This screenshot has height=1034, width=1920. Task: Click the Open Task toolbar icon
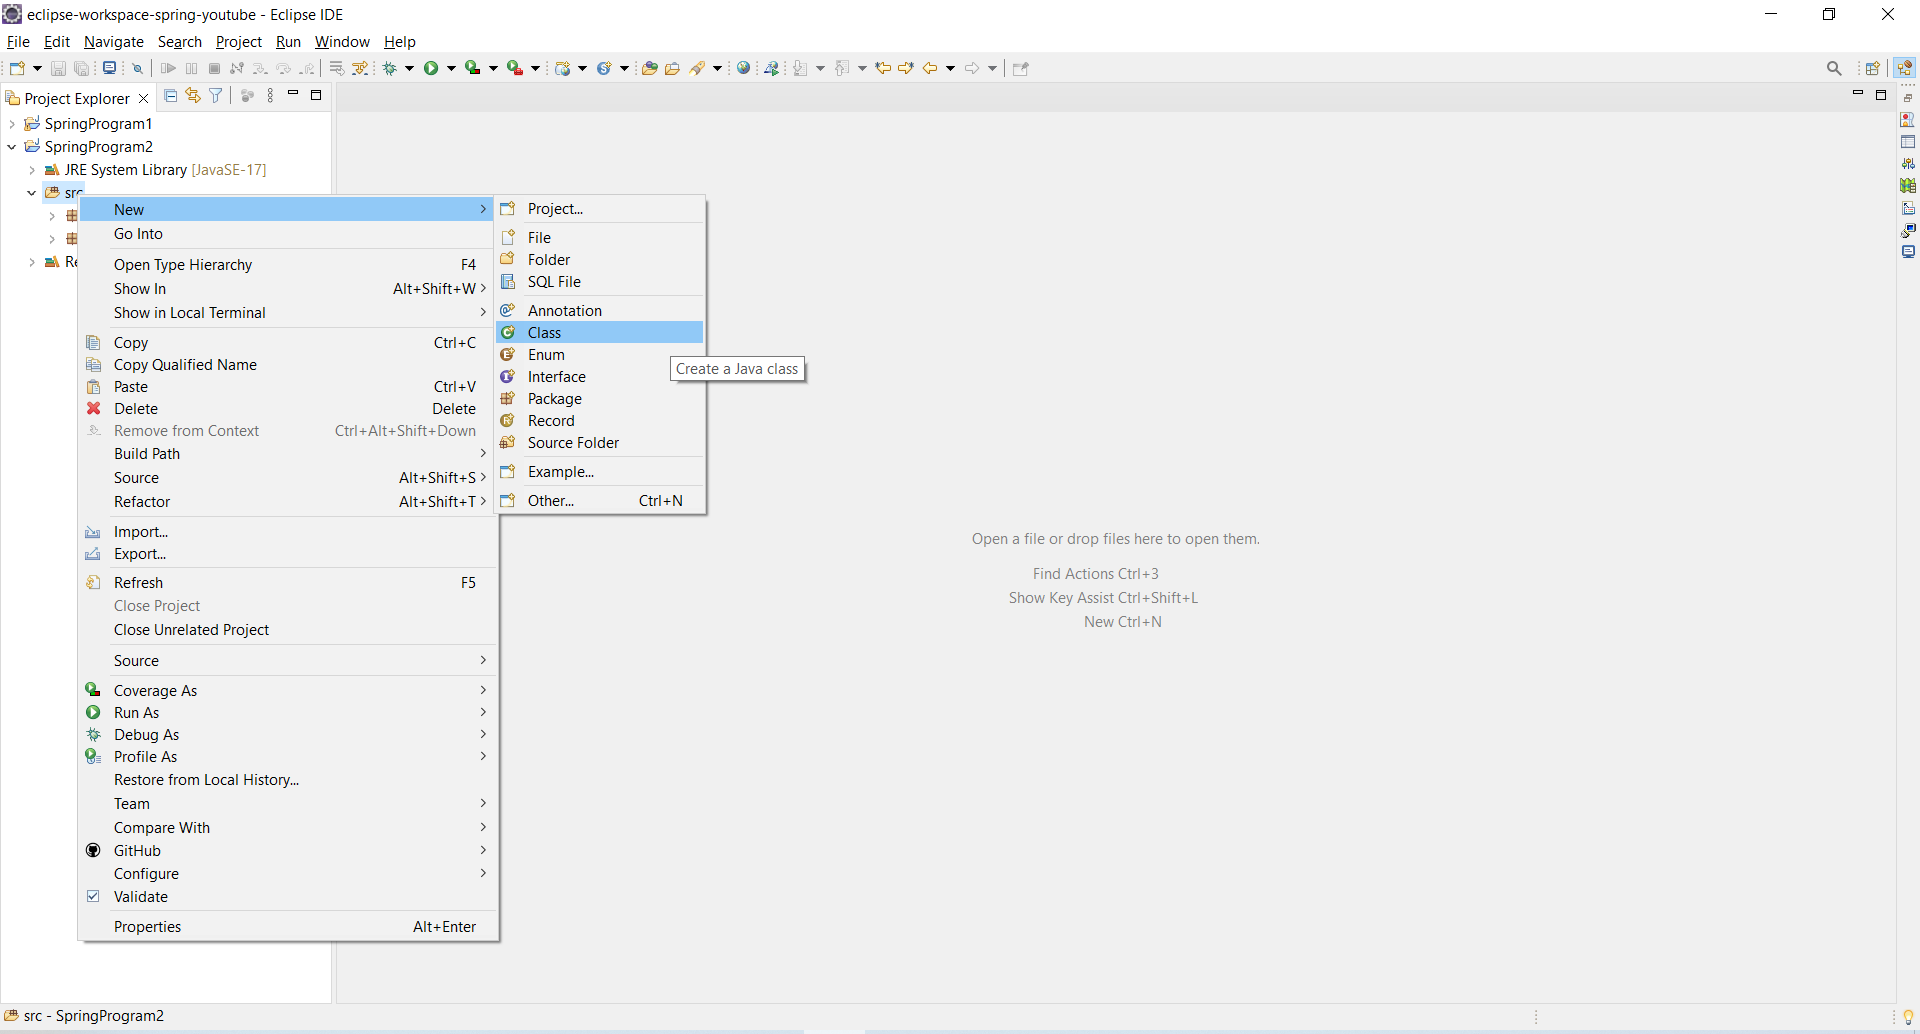(x=673, y=68)
